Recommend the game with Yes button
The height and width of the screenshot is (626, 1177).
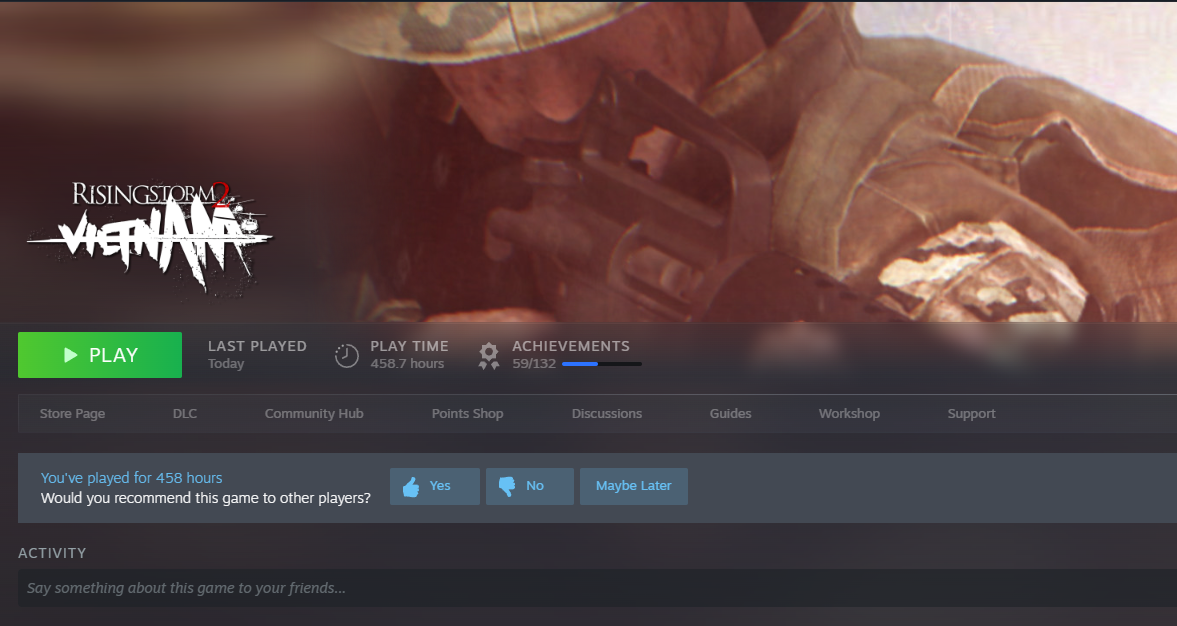tap(435, 486)
